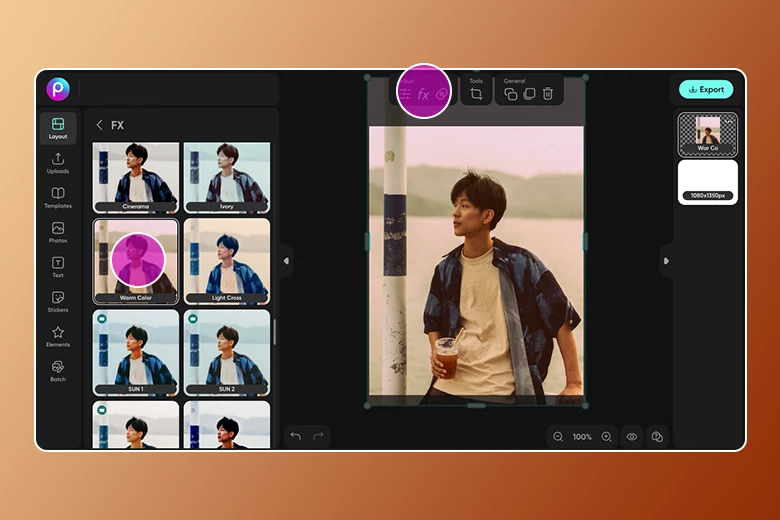Click the trash delete icon
Screen dimensions: 780x520
(547, 94)
